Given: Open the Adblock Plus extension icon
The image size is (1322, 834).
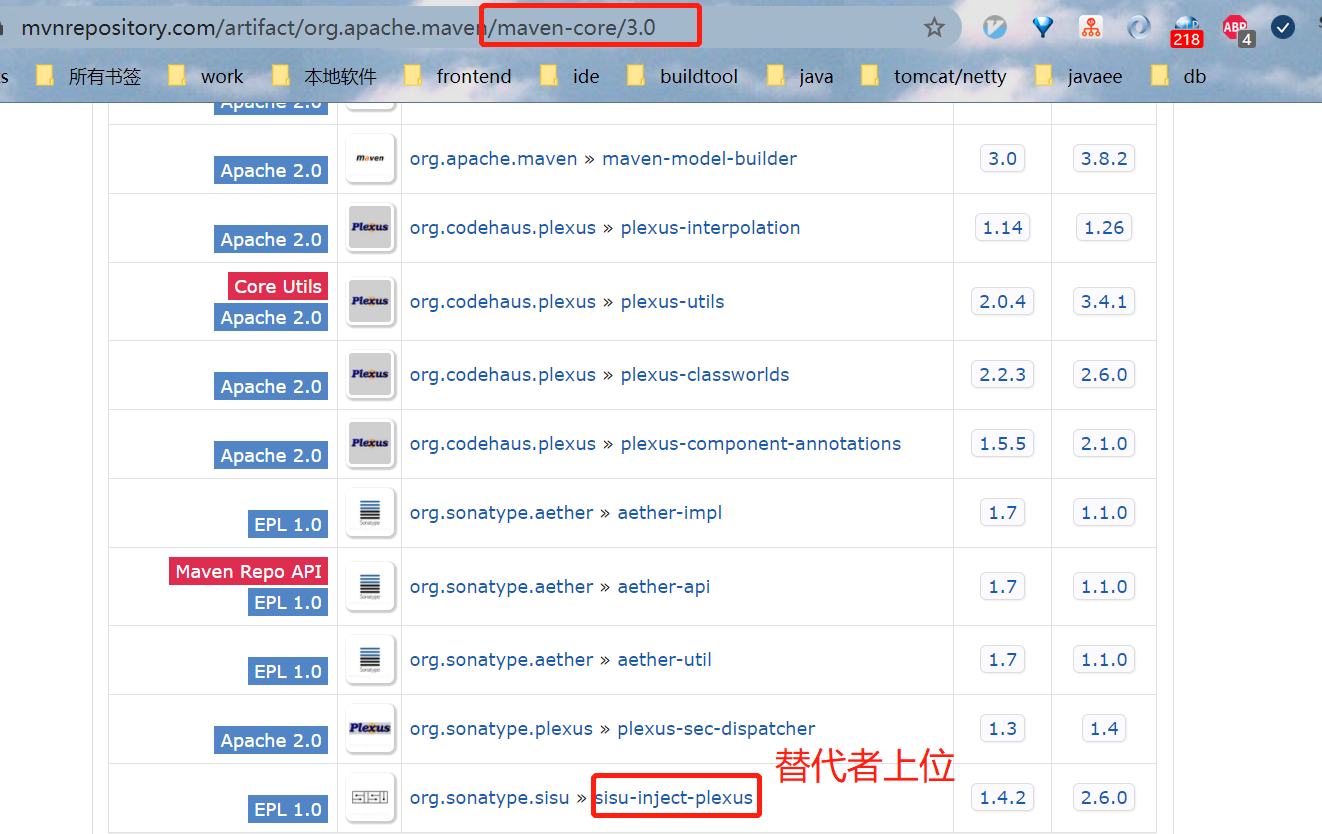Looking at the screenshot, I should 1237,30.
